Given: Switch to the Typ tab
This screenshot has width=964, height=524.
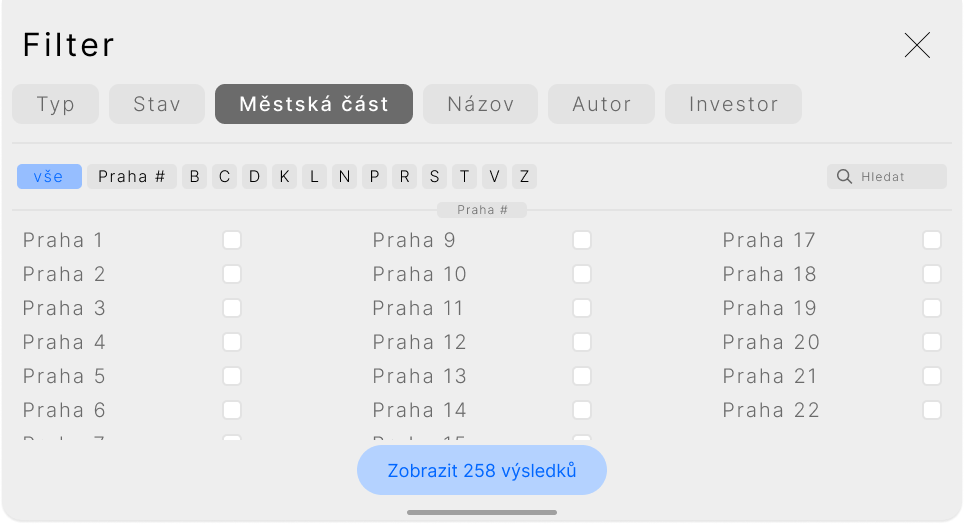Looking at the screenshot, I should 55,104.
